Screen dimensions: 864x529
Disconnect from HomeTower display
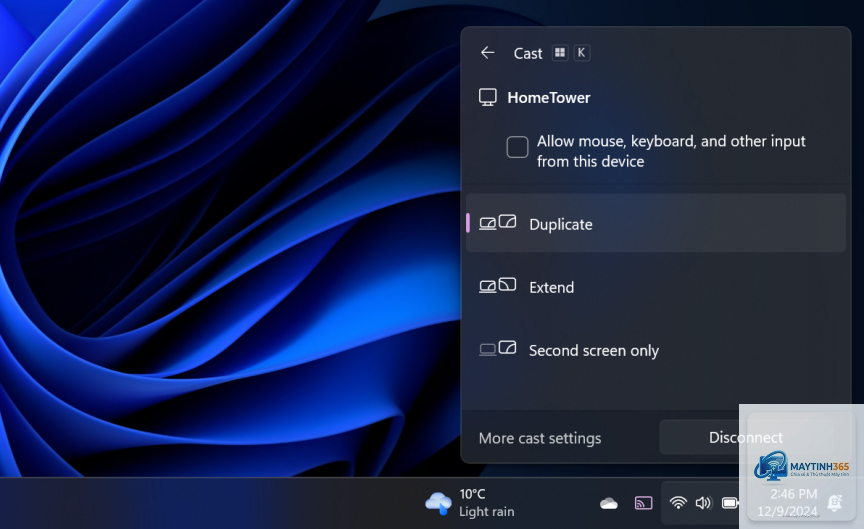[x=746, y=438]
